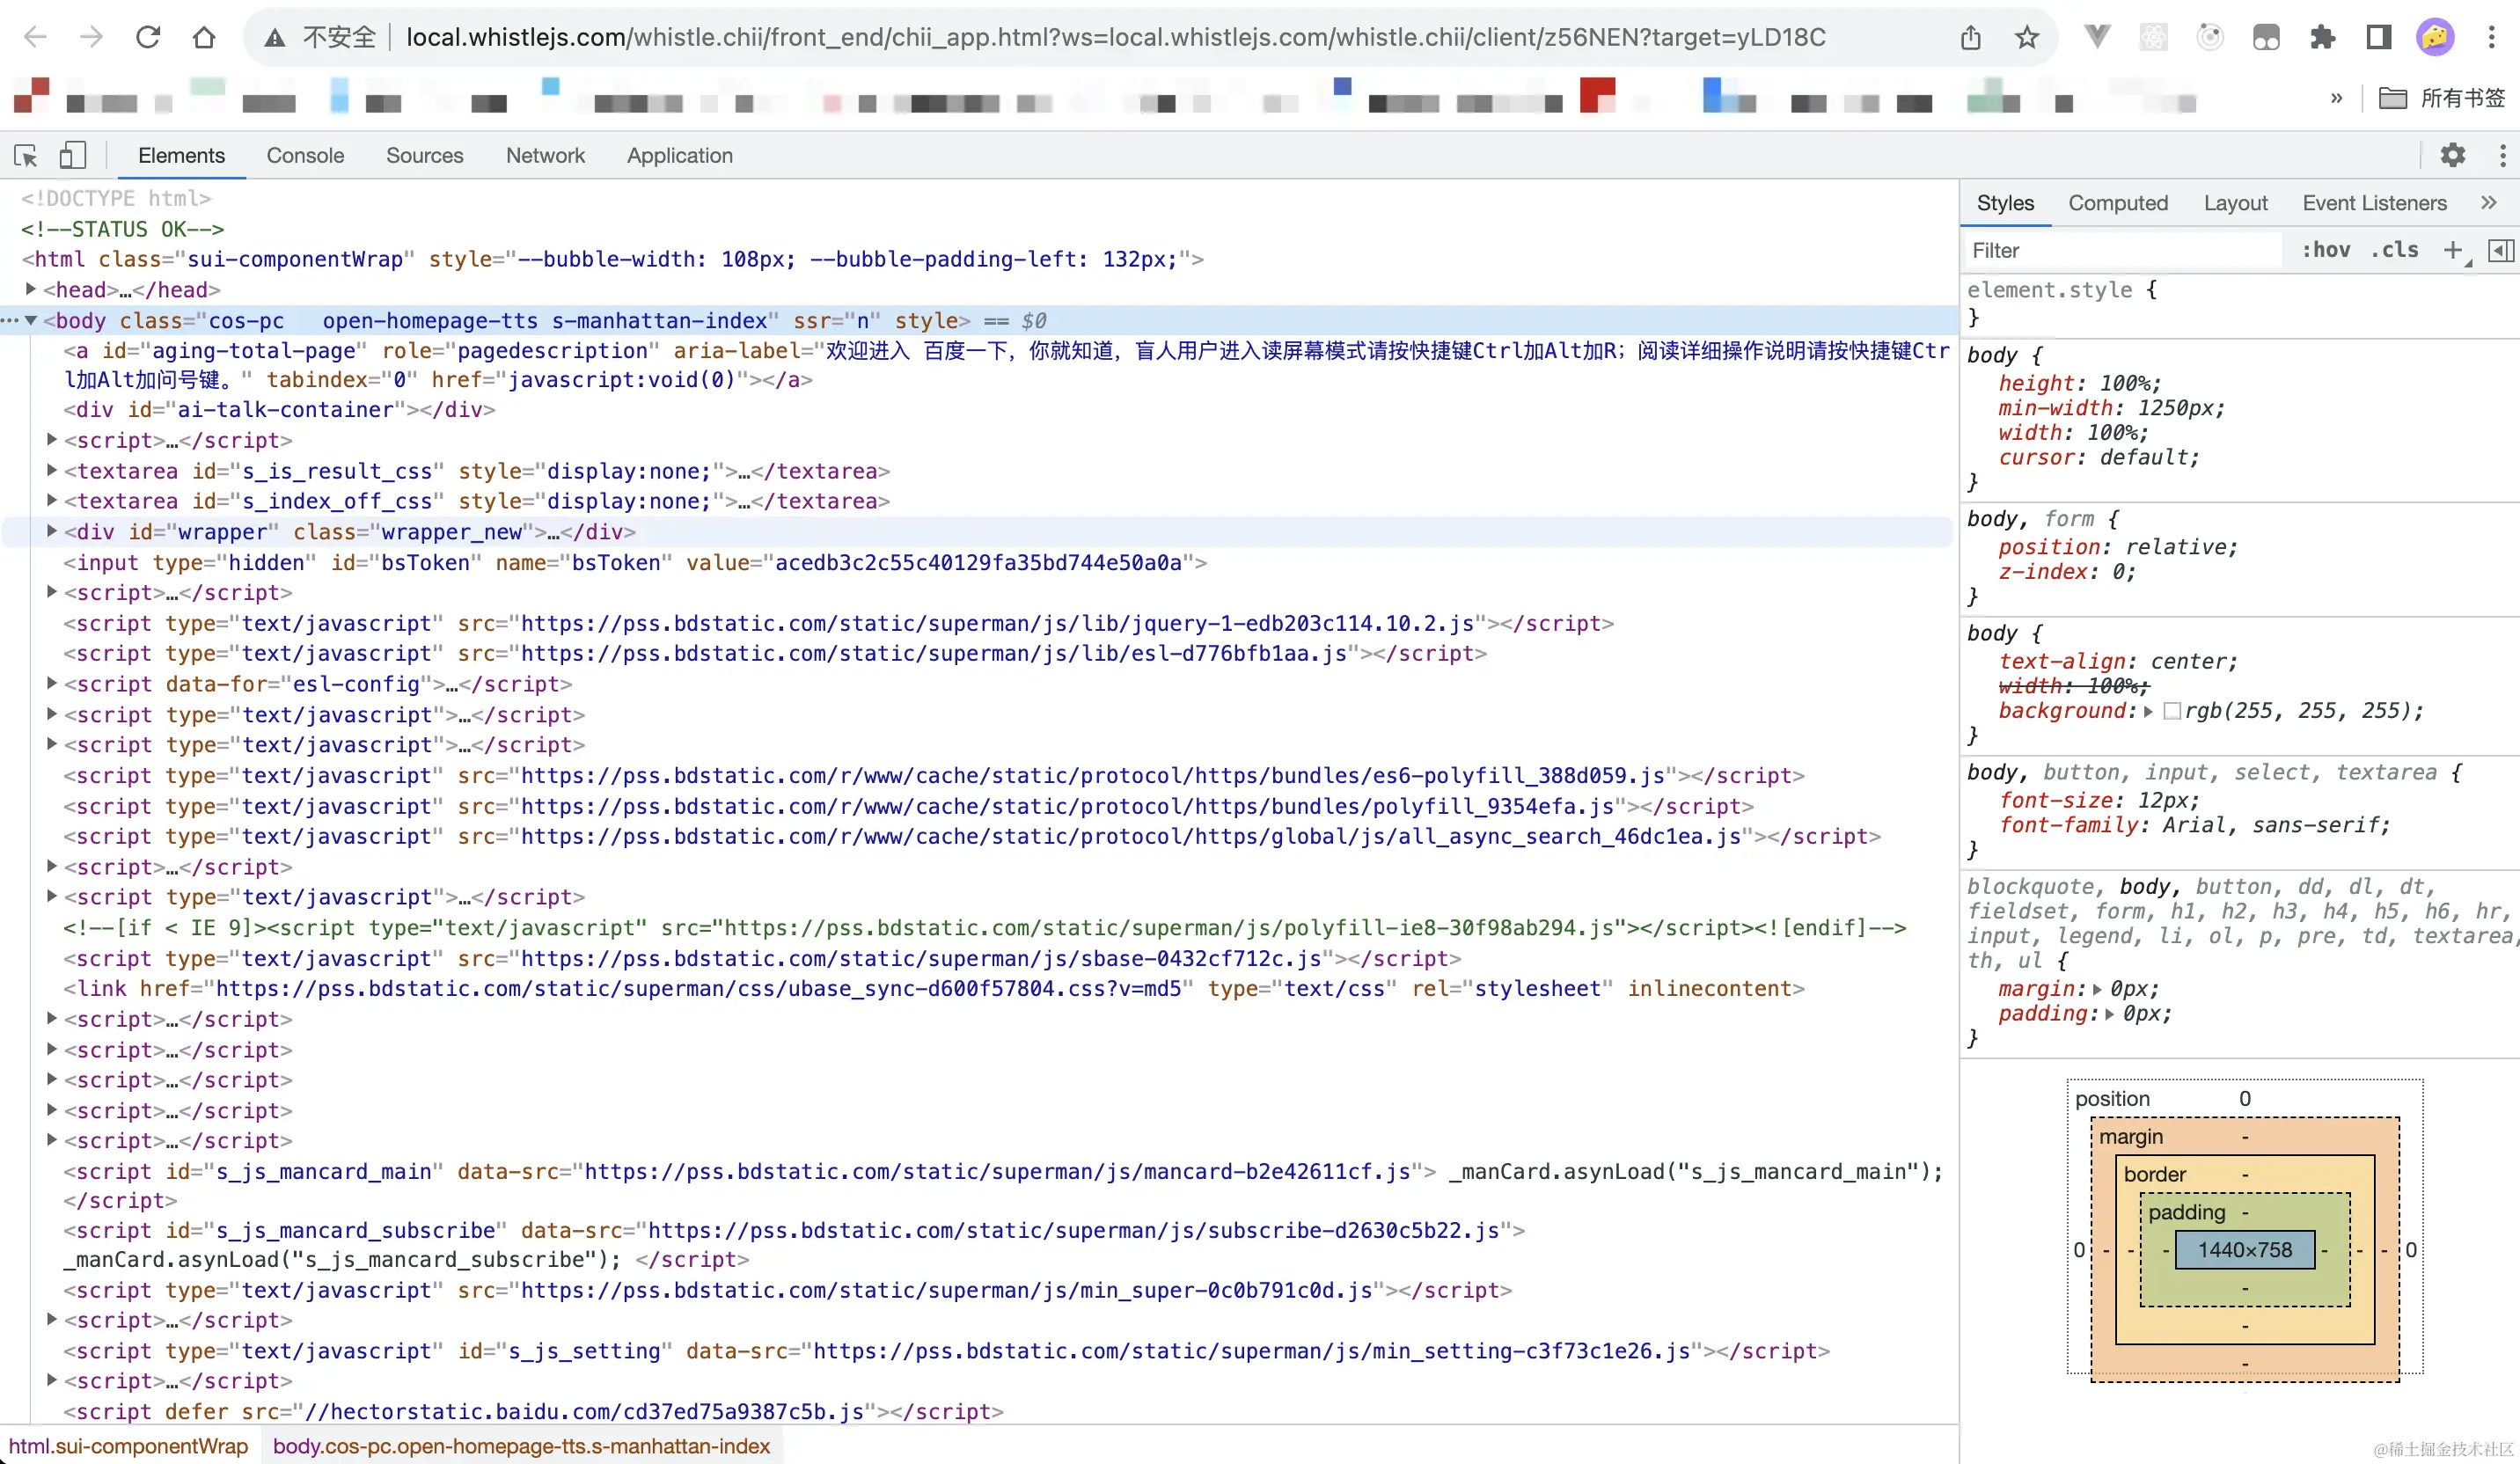Select the element.style rule block
2520x1464 pixels.
tap(2240, 303)
